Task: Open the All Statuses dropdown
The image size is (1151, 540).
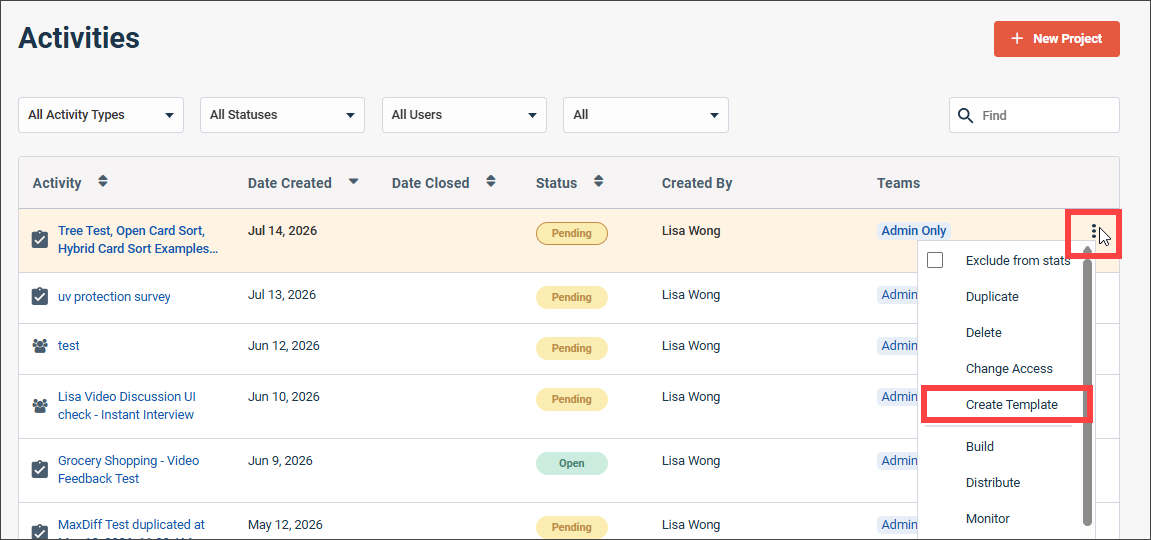Action: 283,115
